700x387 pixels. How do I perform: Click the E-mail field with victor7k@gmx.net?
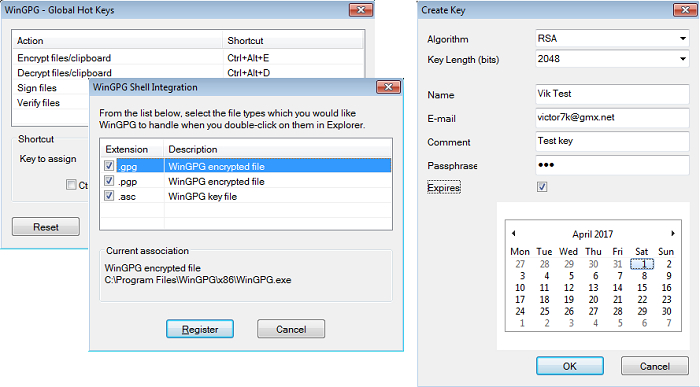click(612, 118)
